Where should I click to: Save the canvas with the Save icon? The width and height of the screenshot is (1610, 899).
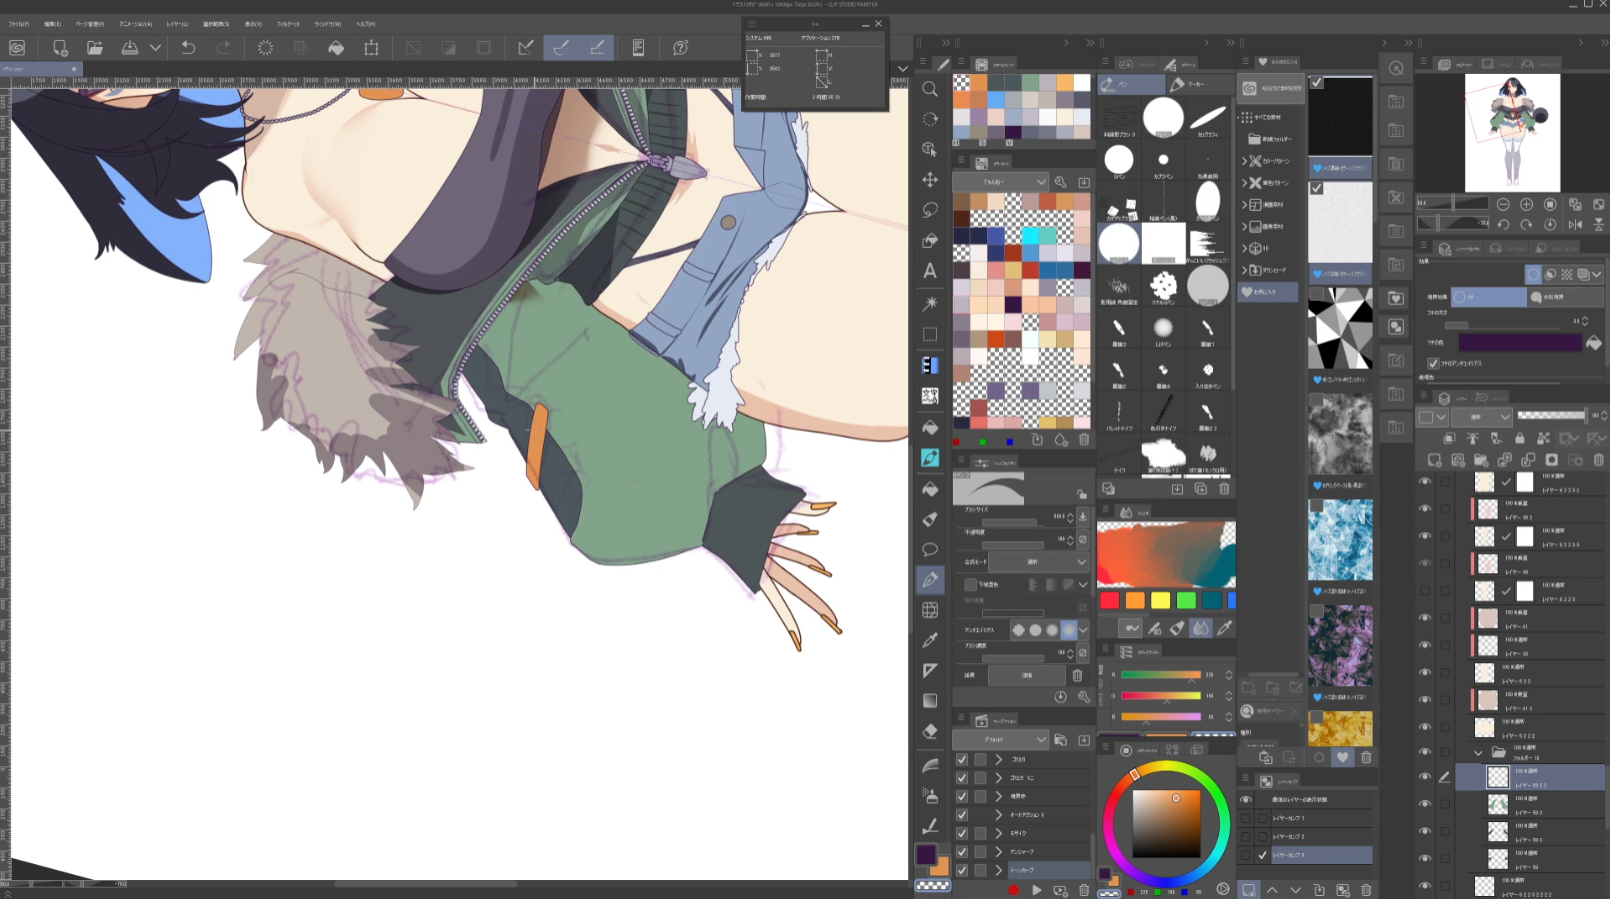click(130, 47)
